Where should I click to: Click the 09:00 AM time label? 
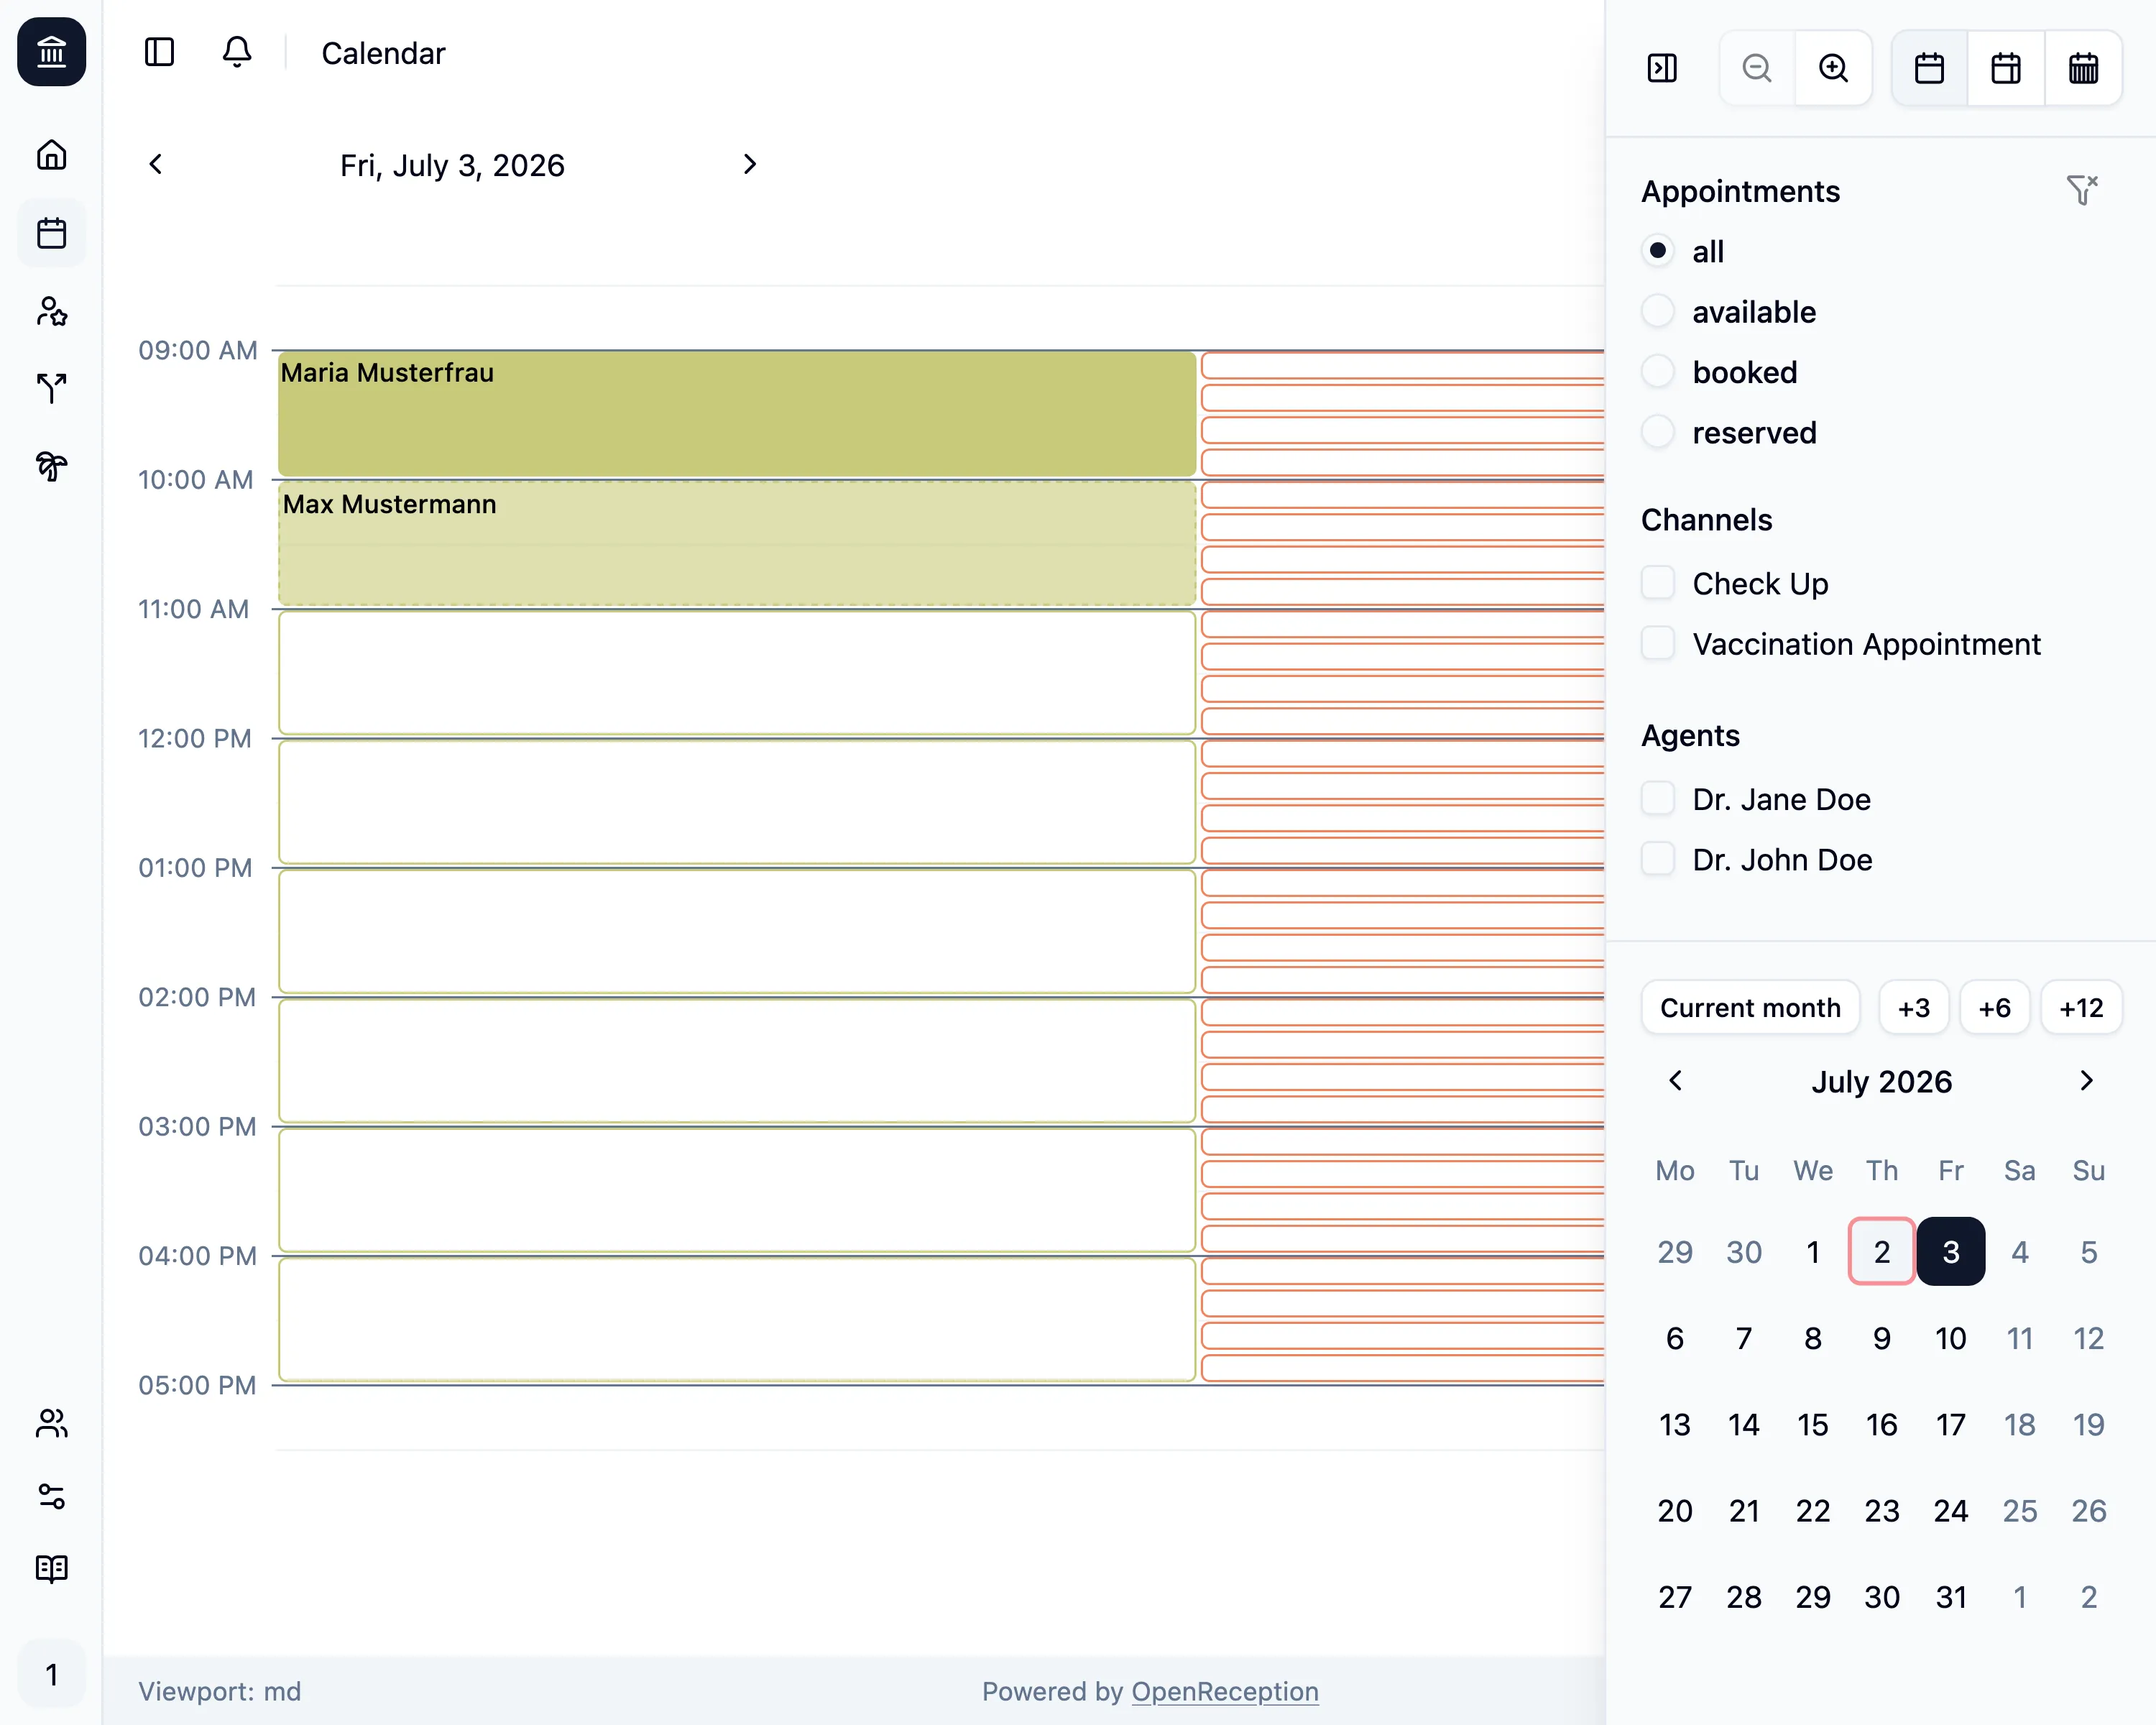click(197, 350)
